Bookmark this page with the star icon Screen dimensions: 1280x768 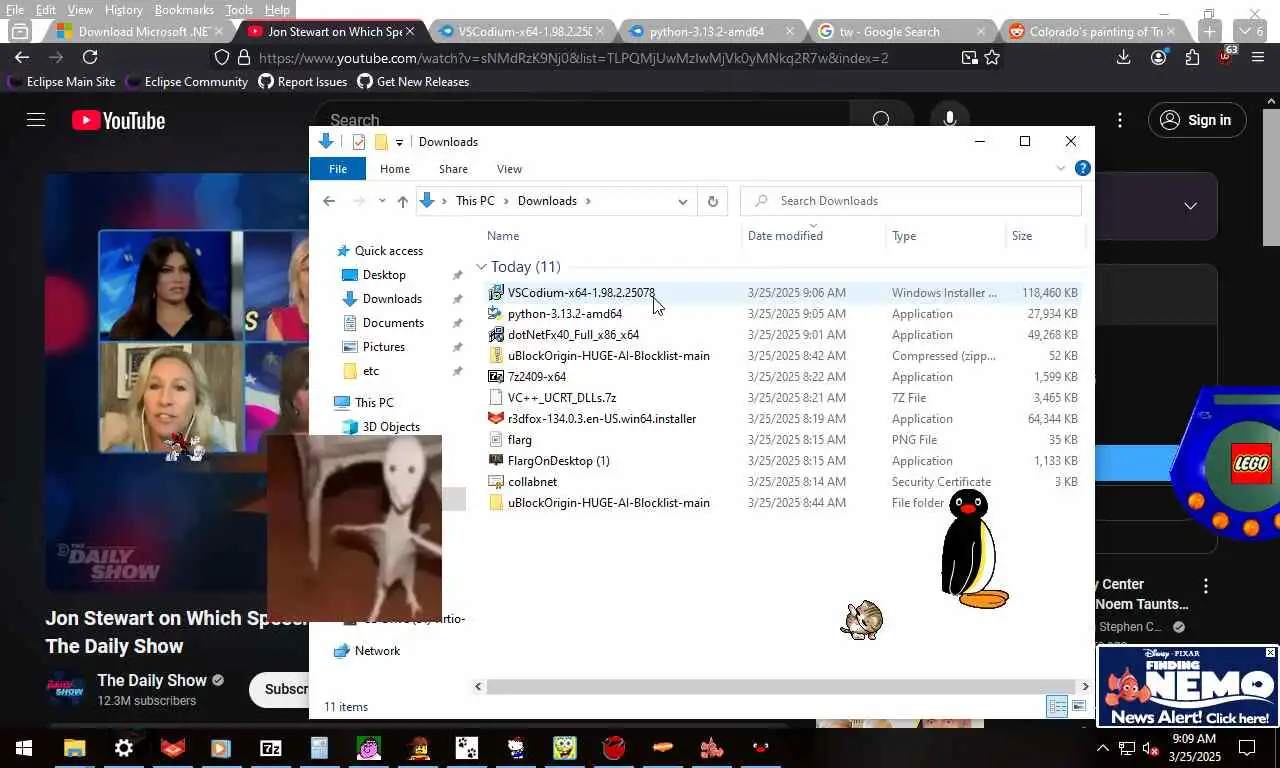click(x=992, y=58)
